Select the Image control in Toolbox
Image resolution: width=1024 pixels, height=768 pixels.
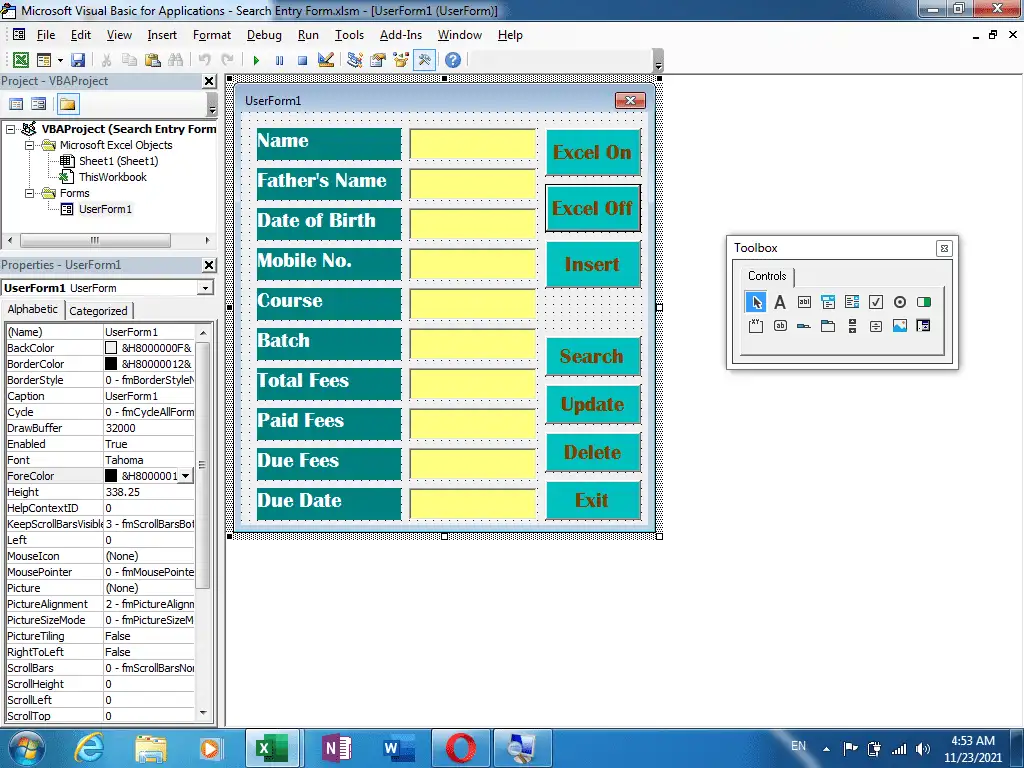point(900,326)
